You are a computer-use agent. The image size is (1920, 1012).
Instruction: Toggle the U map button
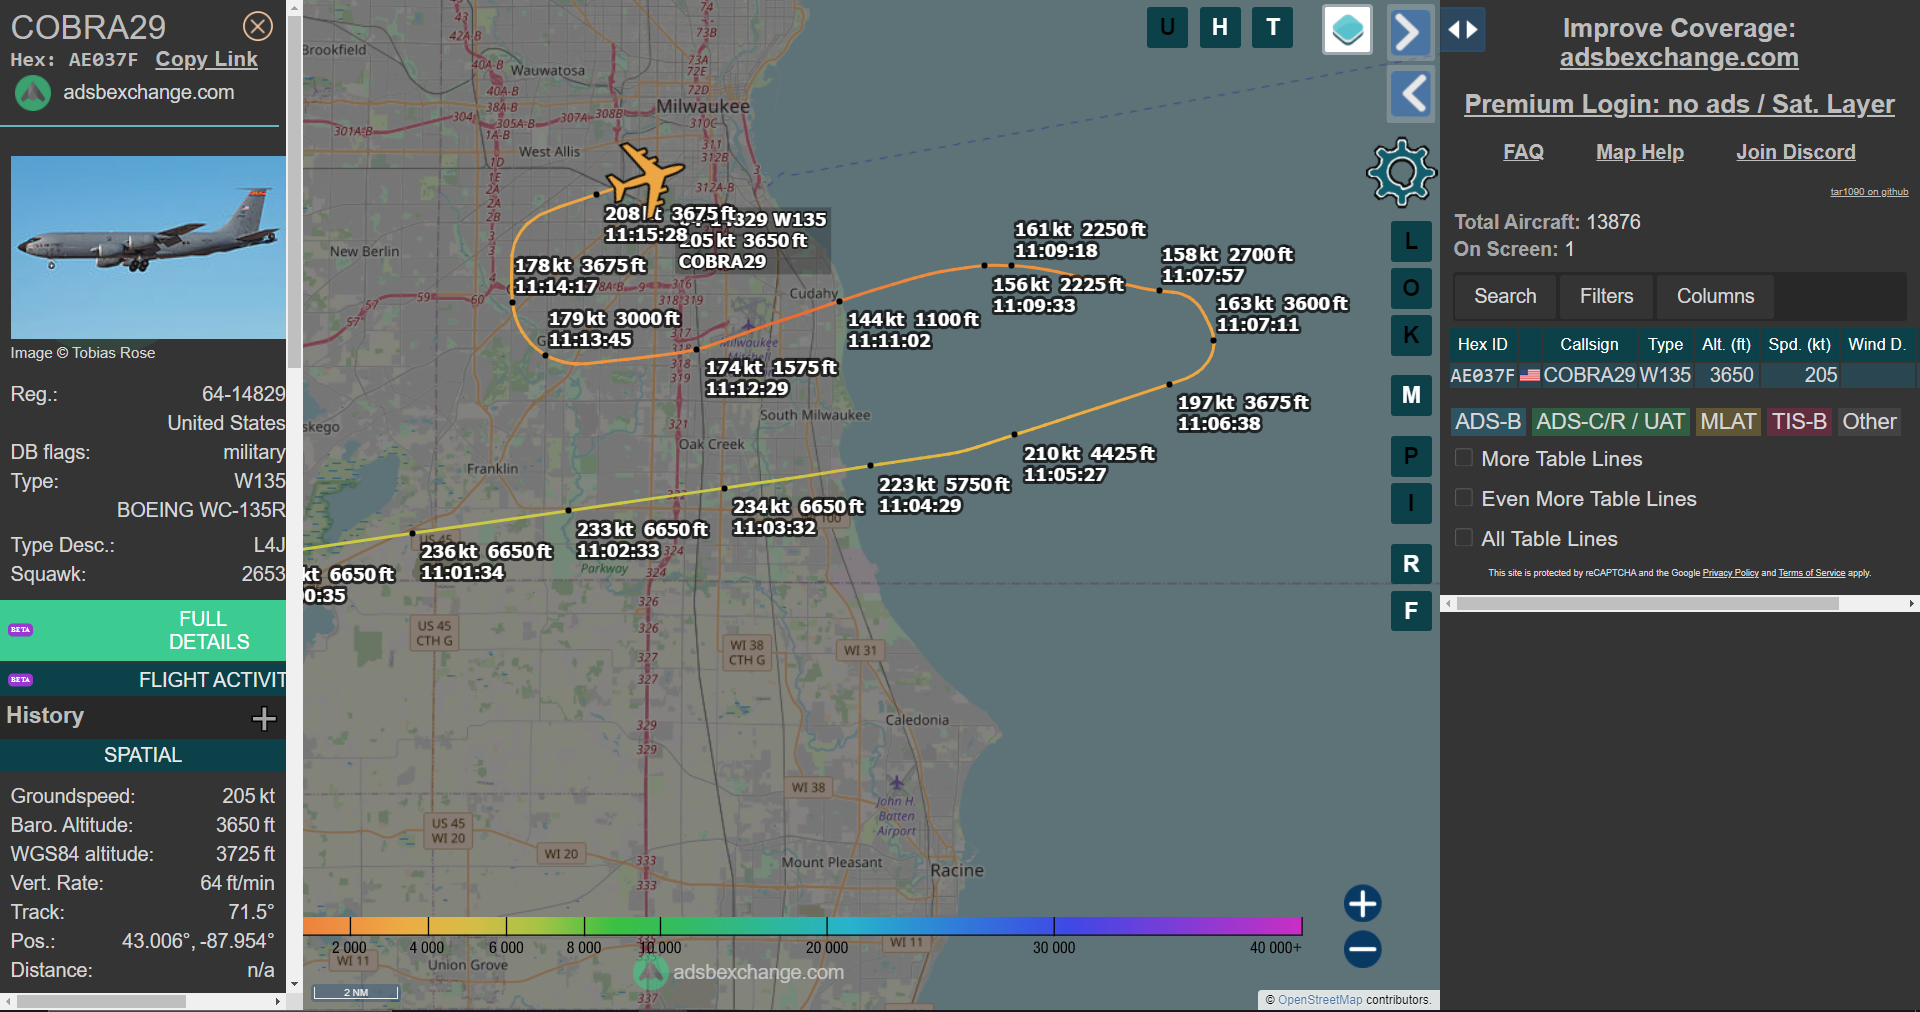pyautogui.click(x=1167, y=27)
